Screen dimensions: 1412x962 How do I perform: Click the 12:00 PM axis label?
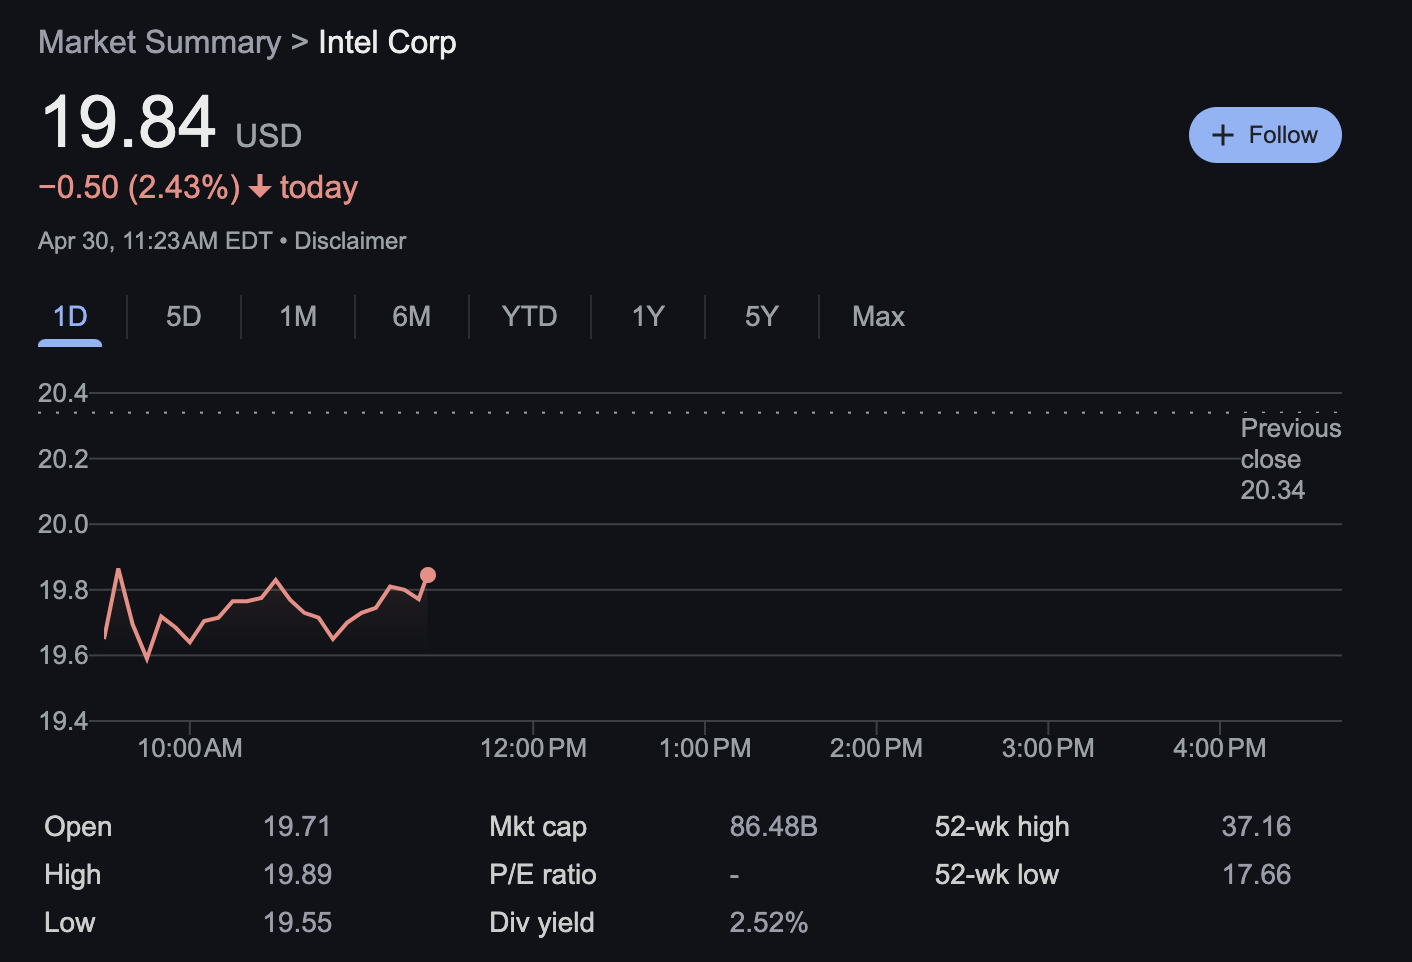(x=533, y=748)
